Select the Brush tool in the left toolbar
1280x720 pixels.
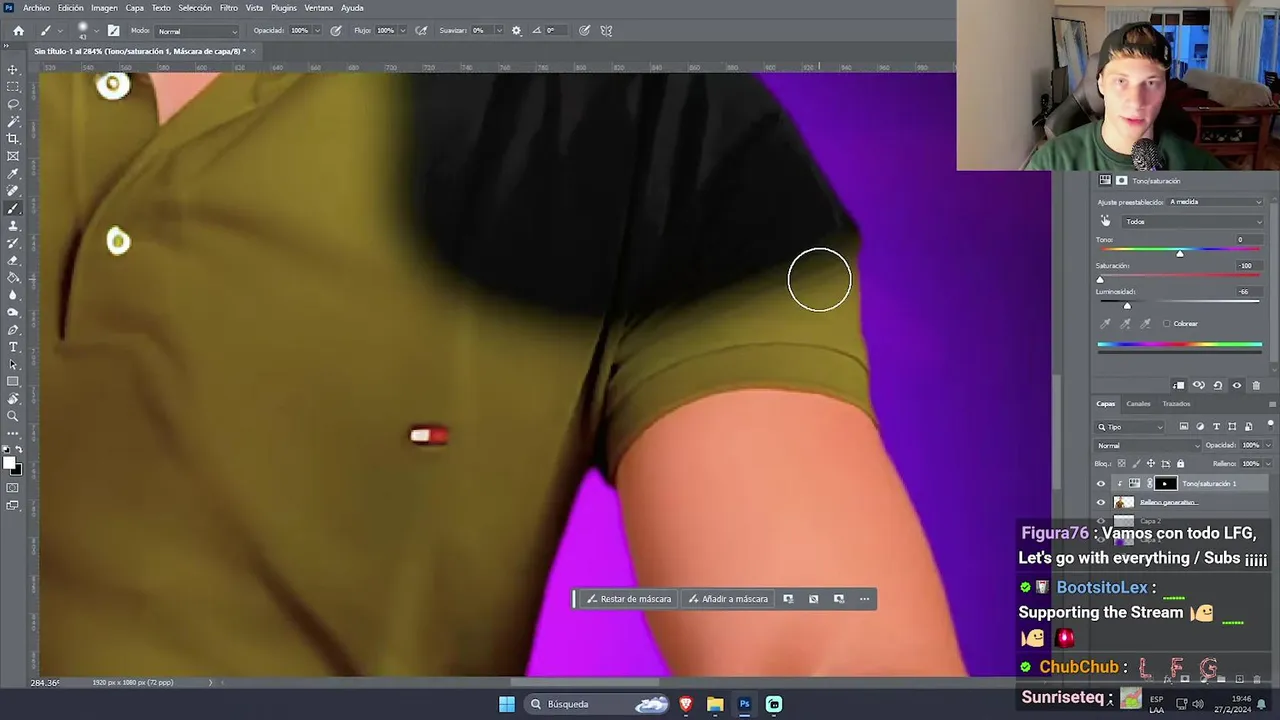coord(13,209)
